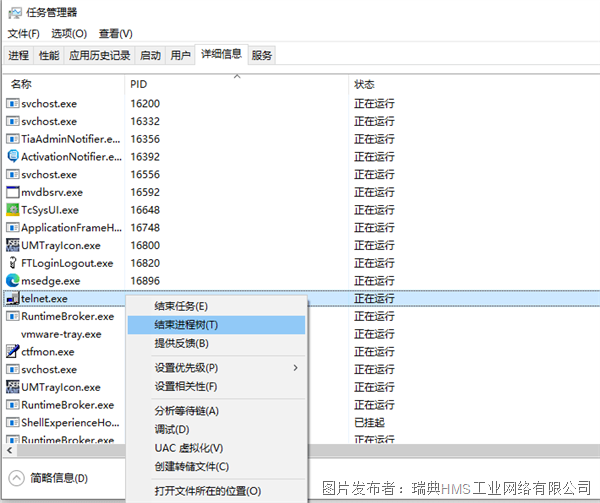This screenshot has width=600, height=503.
Task: Click the svchost.exe icon for PID 16556
Action: click(x=13, y=174)
